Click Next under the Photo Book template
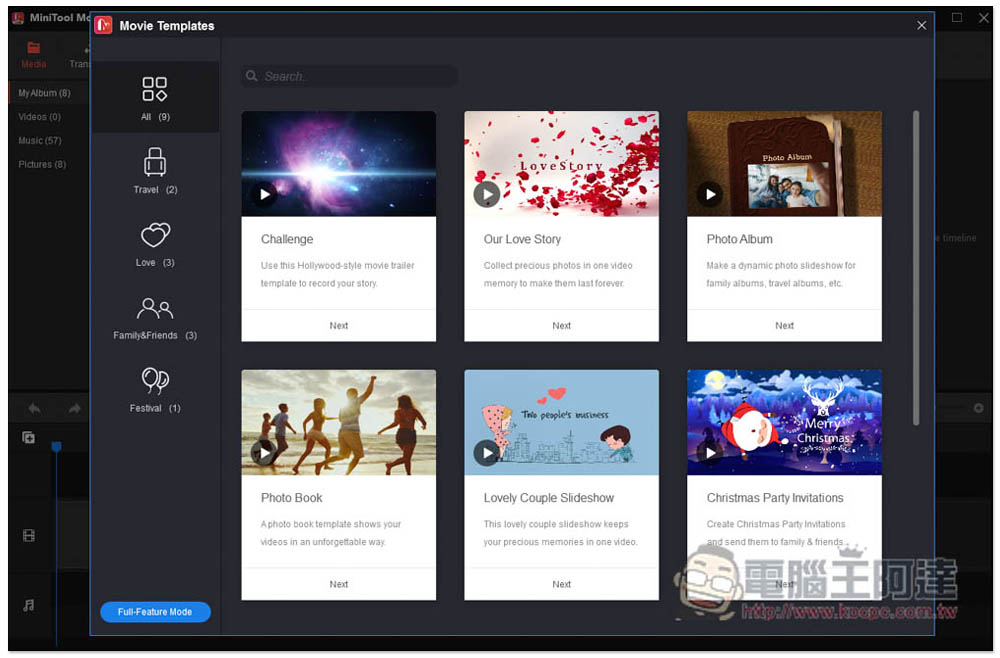This screenshot has height=658, width=1000. pos(339,584)
